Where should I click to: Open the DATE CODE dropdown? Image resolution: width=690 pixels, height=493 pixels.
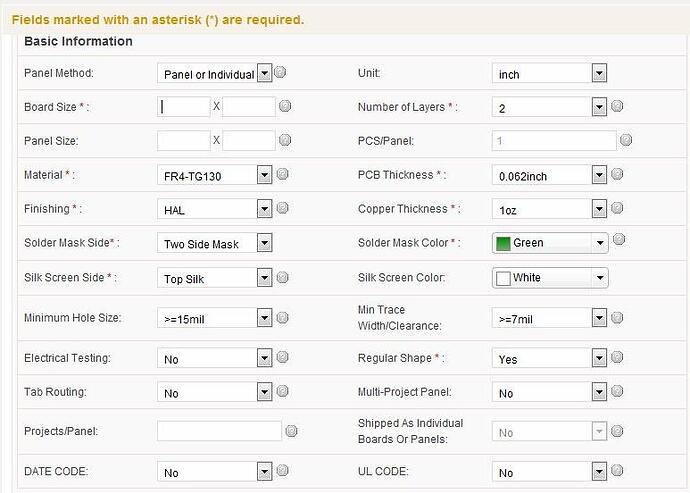(215, 471)
